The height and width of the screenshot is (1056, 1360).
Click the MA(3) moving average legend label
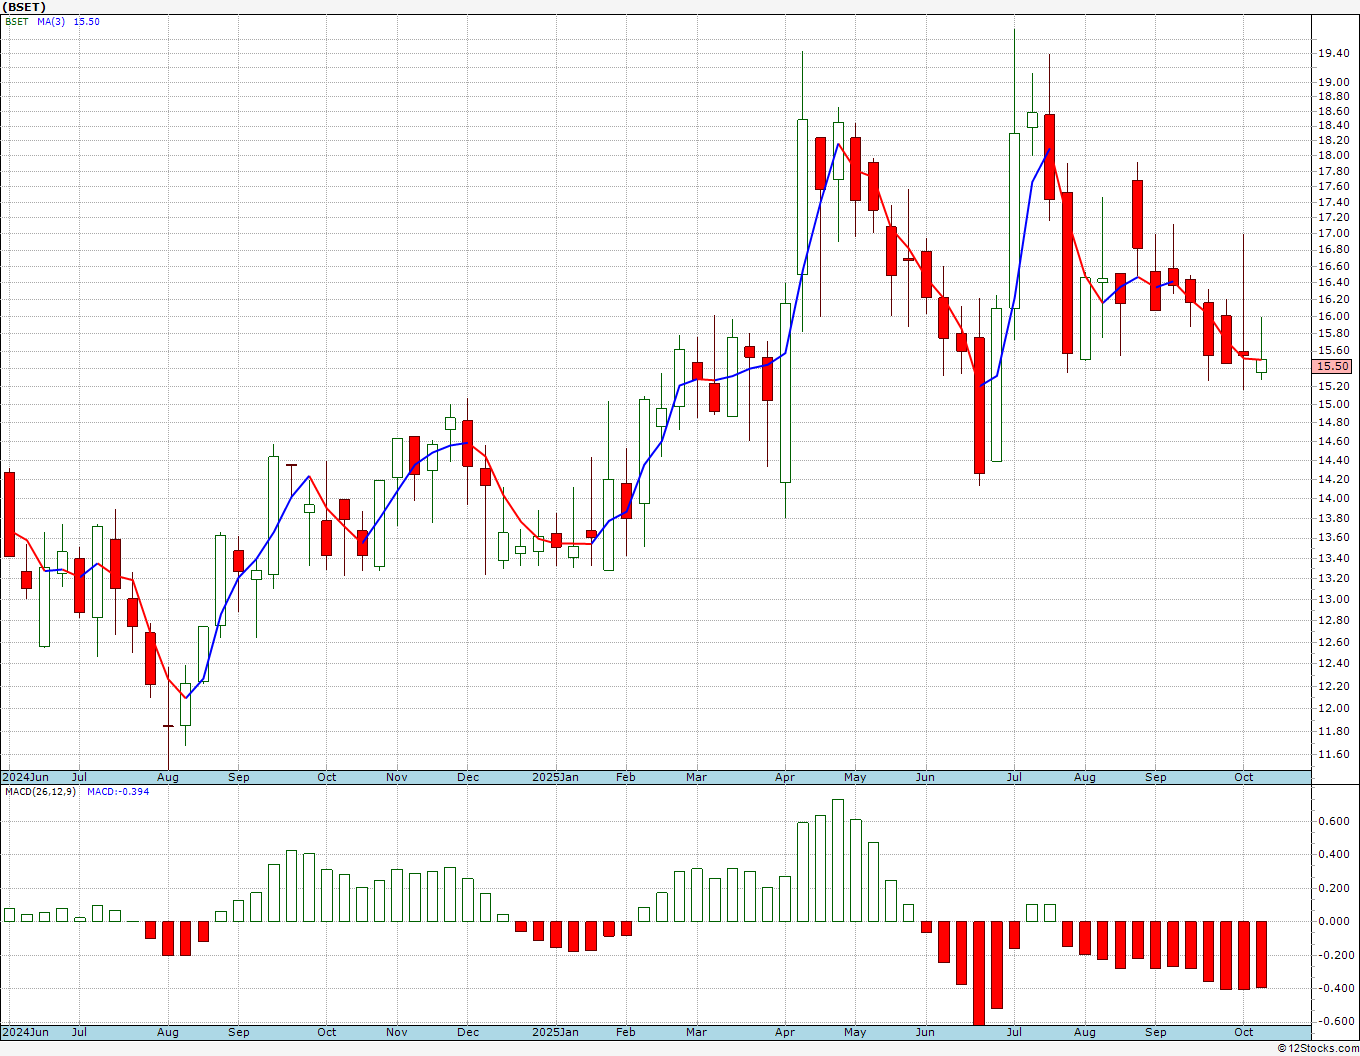(51, 21)
